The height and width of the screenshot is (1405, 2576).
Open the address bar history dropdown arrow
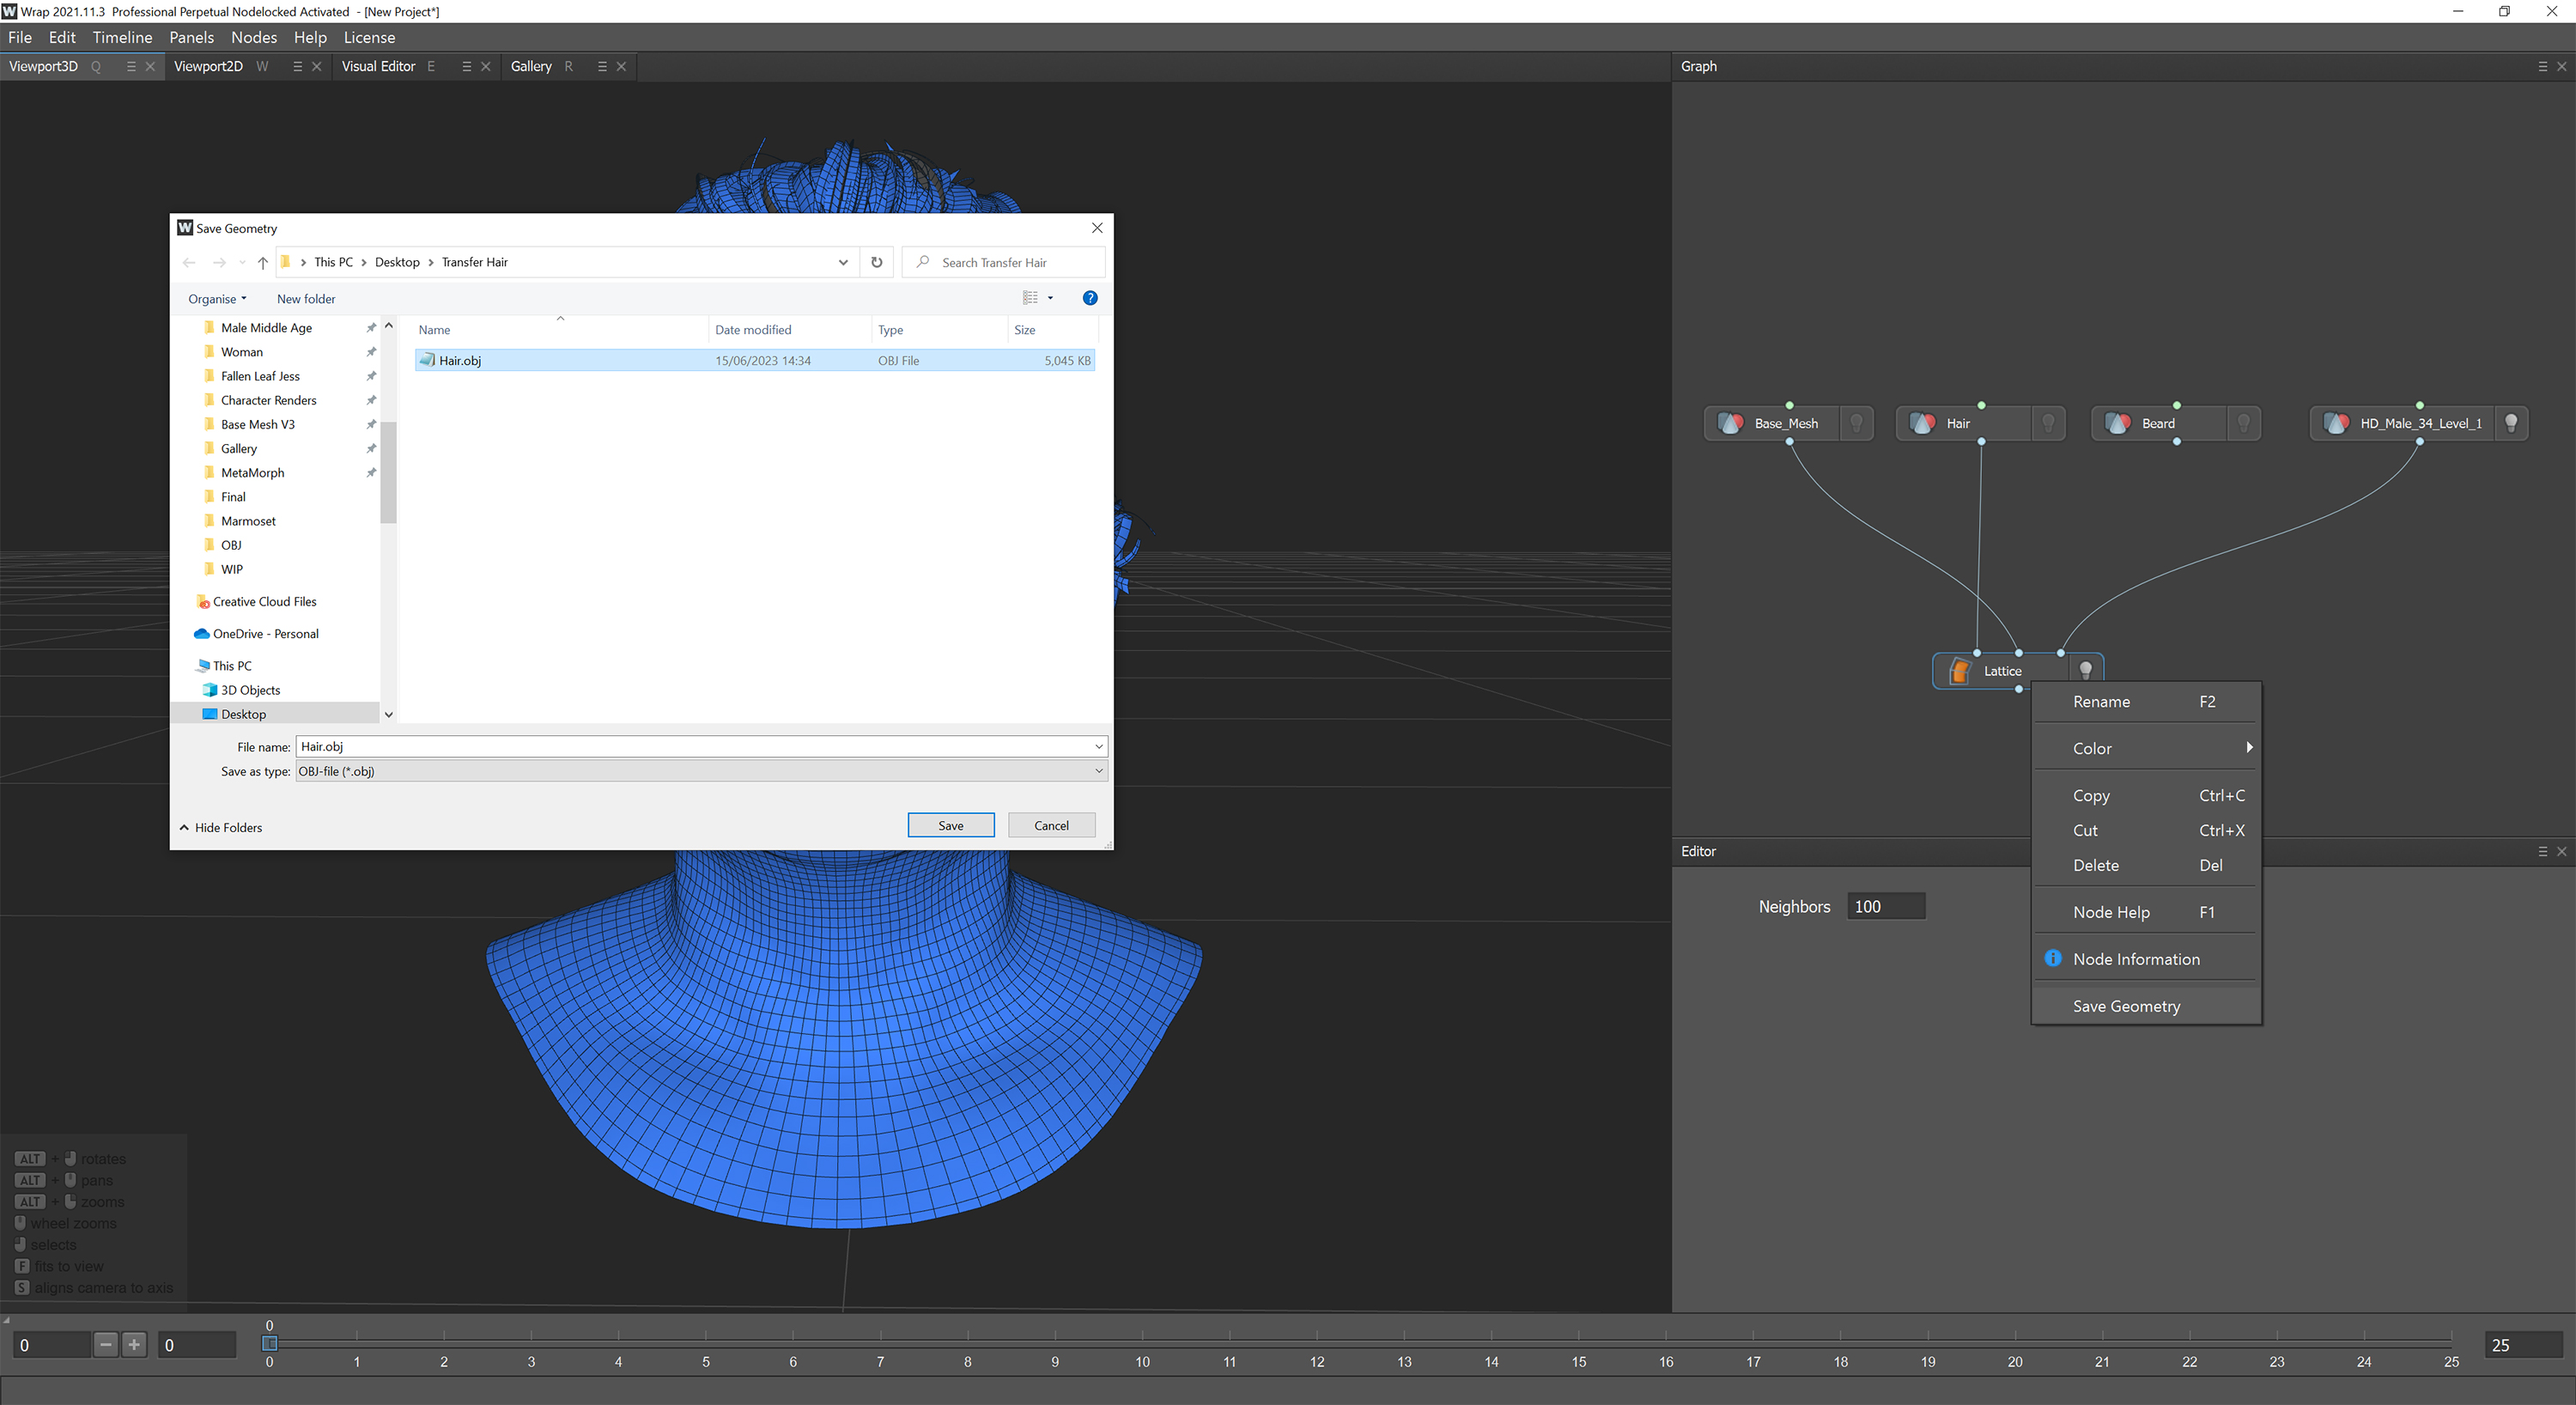842,262
